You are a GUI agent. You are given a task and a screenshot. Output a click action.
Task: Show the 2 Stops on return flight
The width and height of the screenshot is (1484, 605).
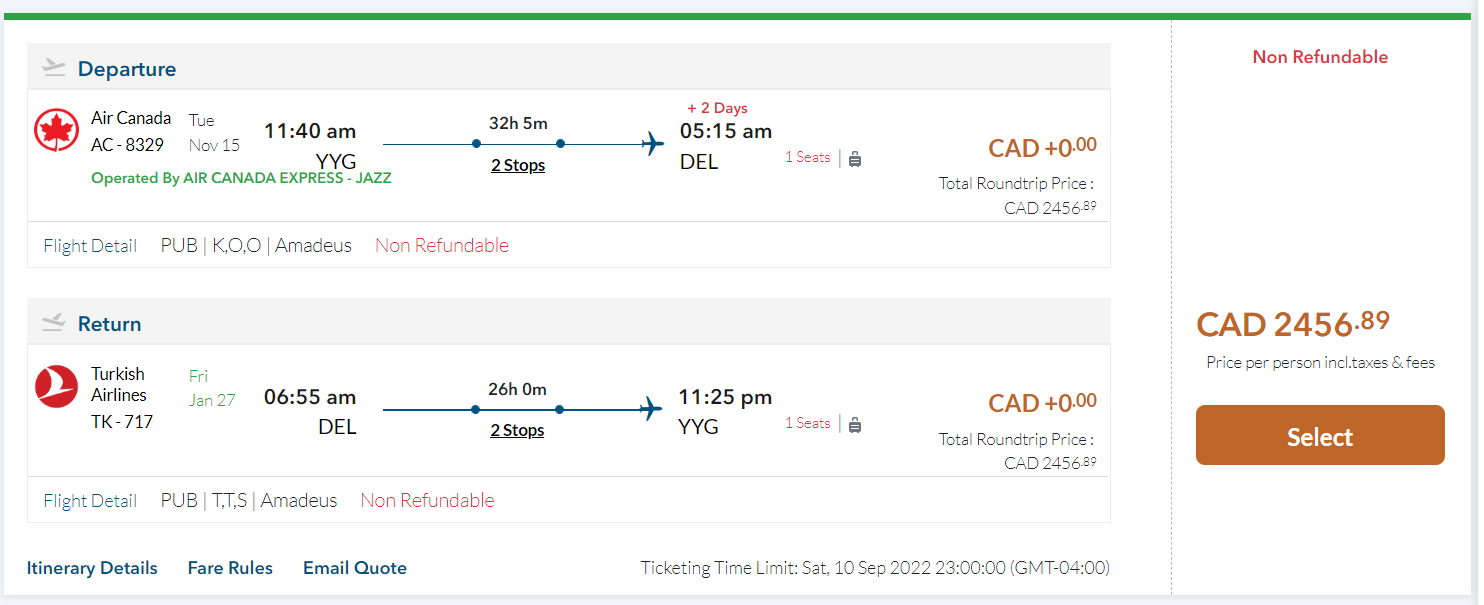[x=517, y=431]
